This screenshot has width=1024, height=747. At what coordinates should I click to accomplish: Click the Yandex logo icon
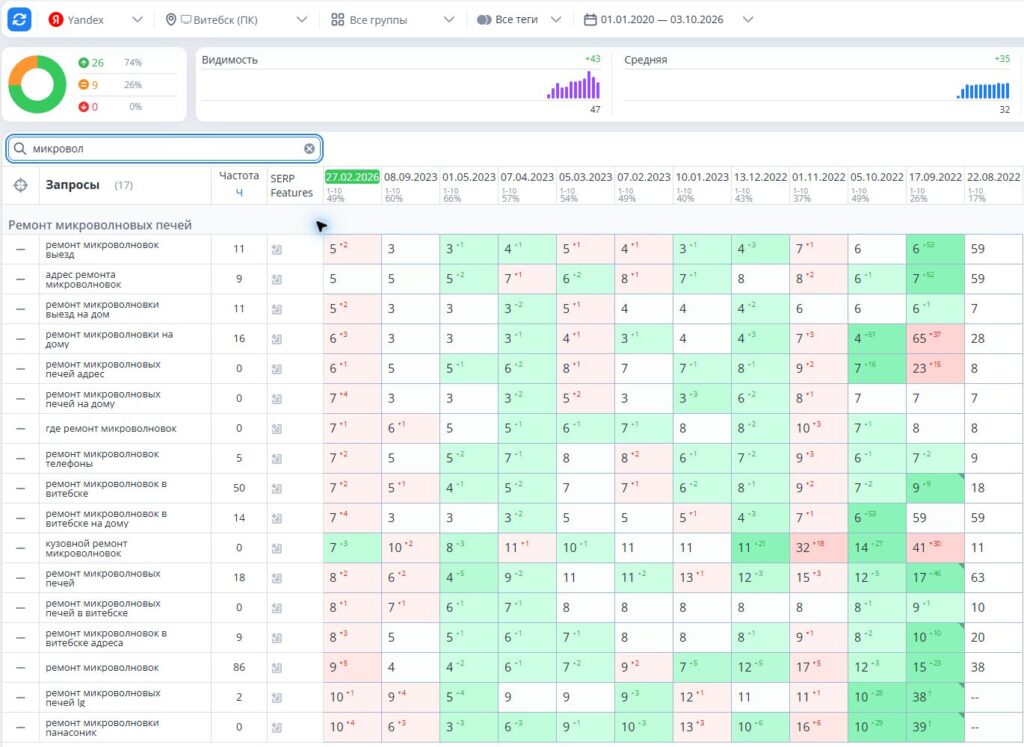tap(56, 20)
